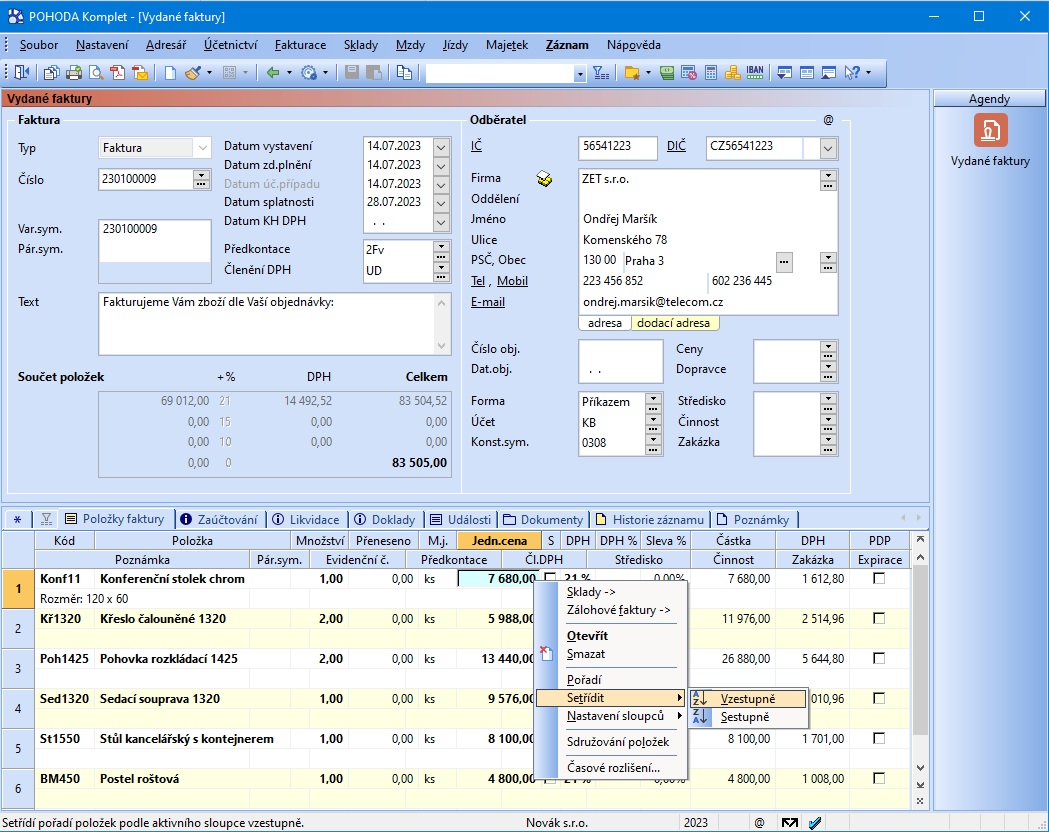Click the gear automation toolbar icon
Image resolution: width=1049 pixels, height=832 pixels.
coord(308,72)
